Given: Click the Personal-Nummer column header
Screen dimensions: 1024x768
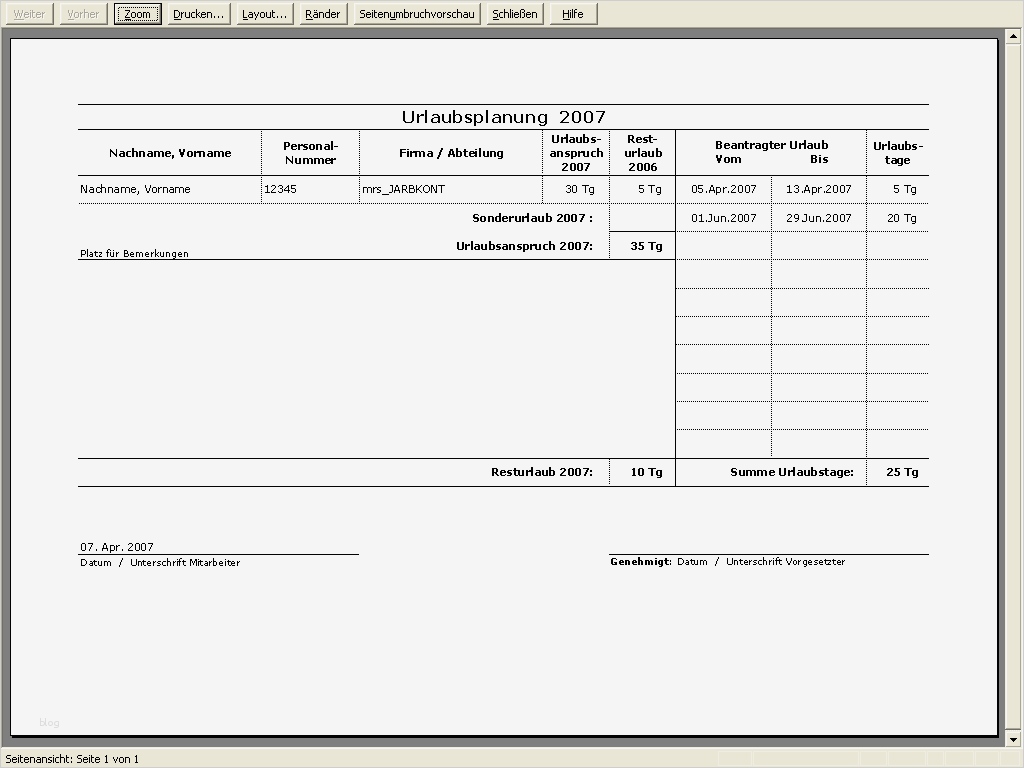Looking at the screenshot, I should click(310, 153).
